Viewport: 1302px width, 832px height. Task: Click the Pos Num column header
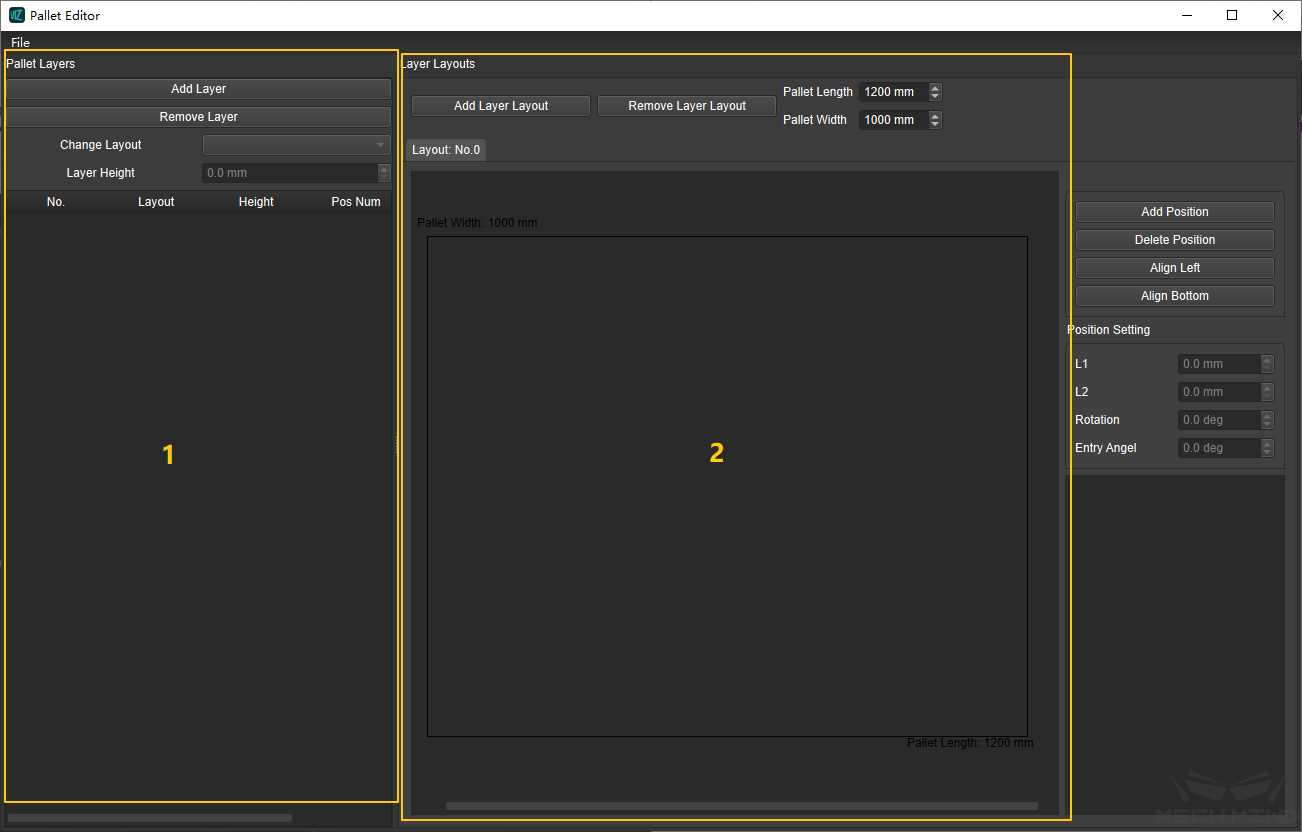pos(355,202)
